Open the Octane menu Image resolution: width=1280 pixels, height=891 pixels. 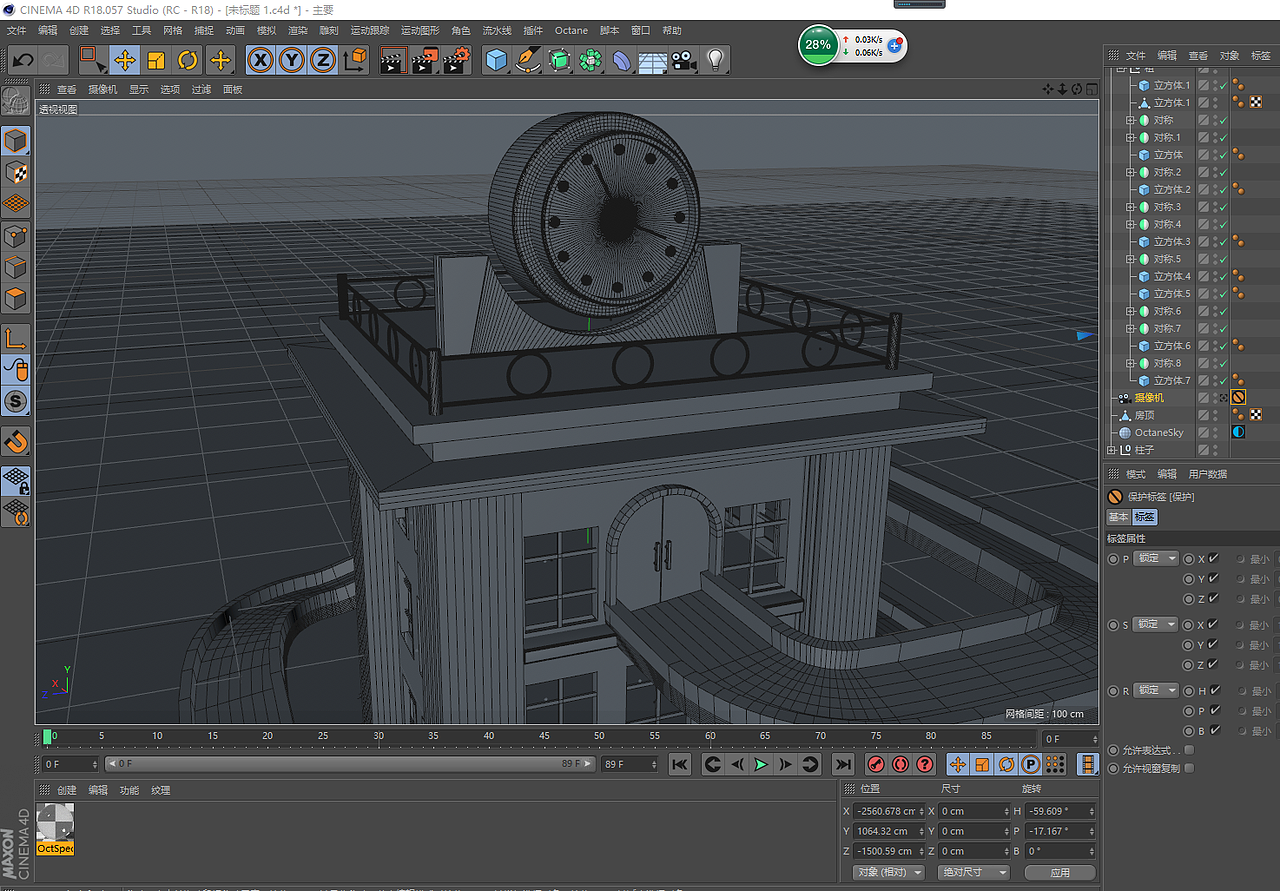point(571,30)
